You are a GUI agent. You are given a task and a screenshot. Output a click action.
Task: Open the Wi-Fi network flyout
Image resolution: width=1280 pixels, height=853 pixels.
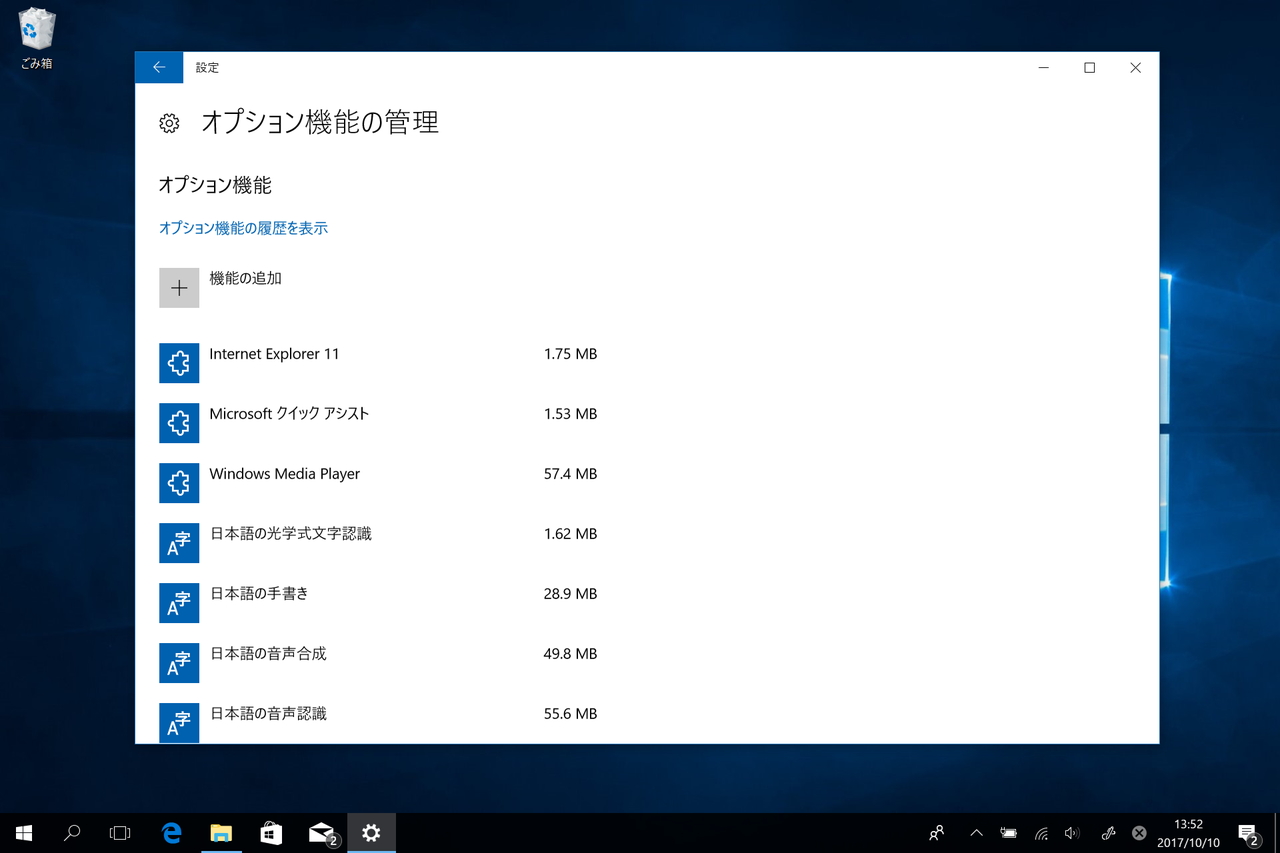[x=1041, y=833]
